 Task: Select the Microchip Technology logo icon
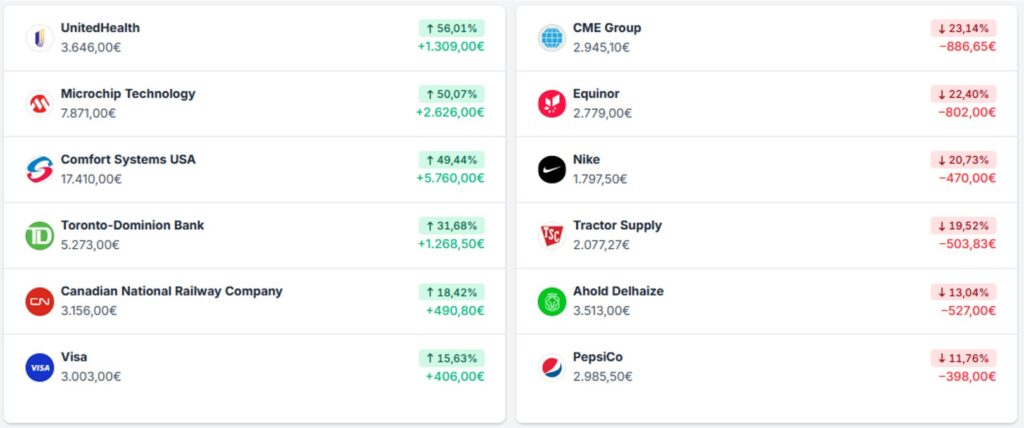[x=40, y=104]
